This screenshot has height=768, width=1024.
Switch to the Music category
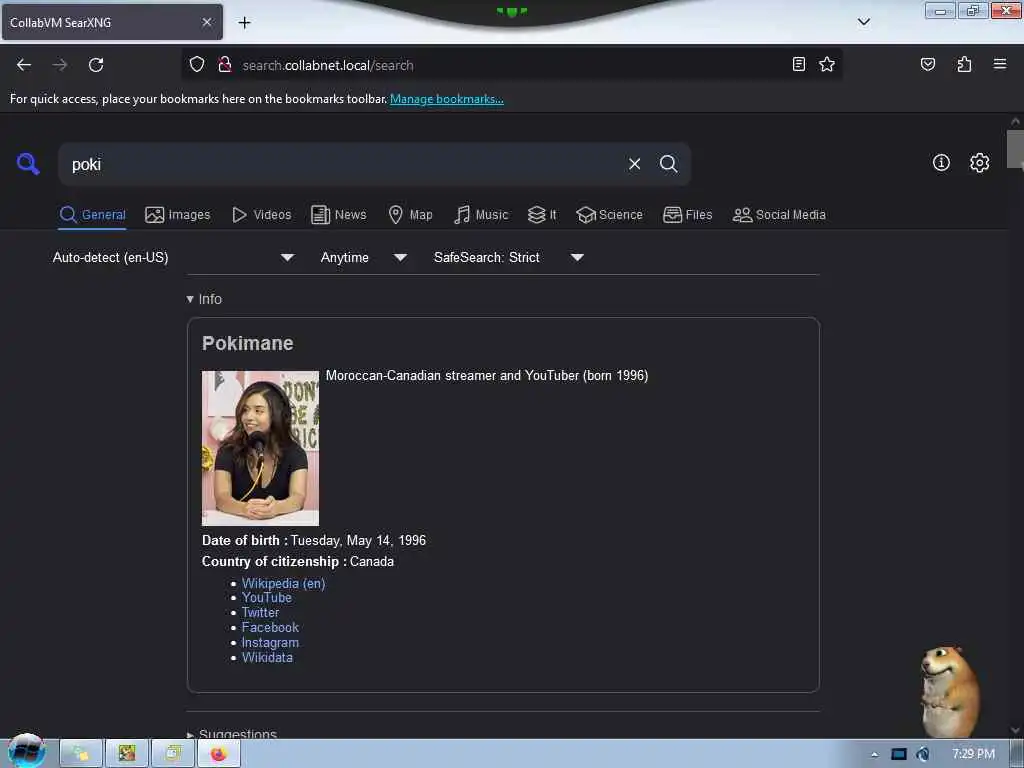click(x=481, y=215)
